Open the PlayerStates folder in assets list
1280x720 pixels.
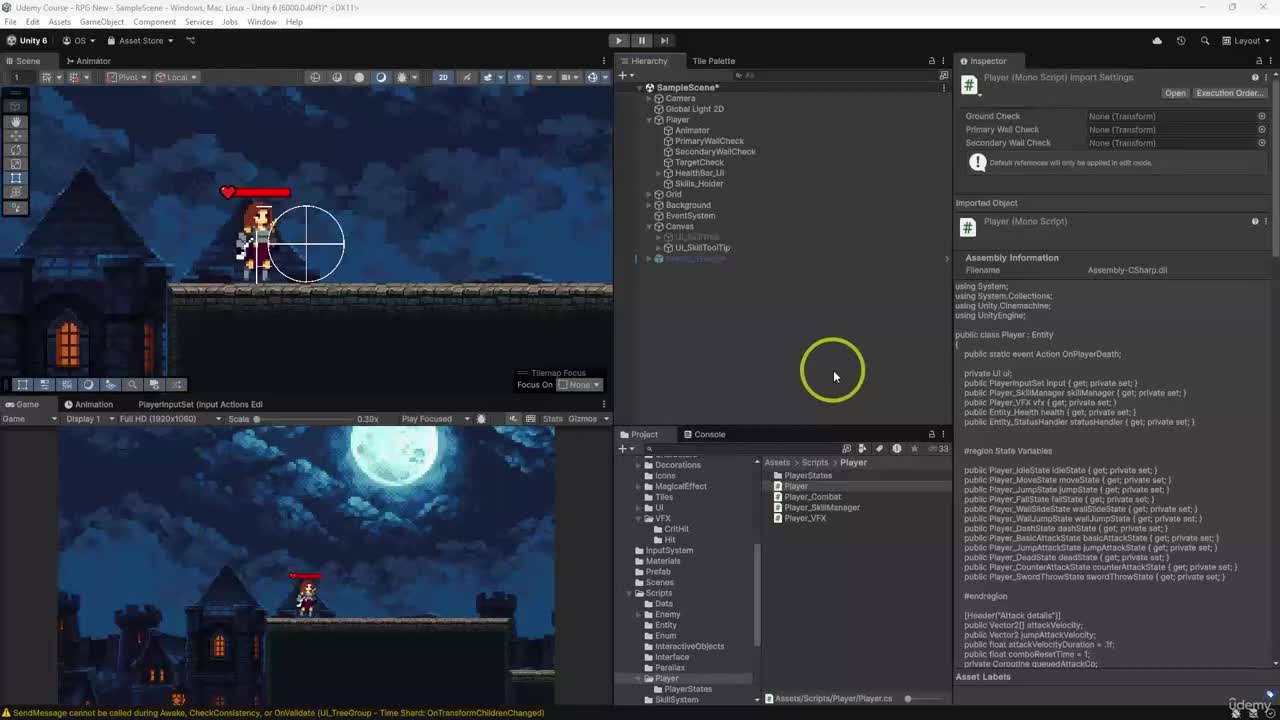click(x=807, y=476)
